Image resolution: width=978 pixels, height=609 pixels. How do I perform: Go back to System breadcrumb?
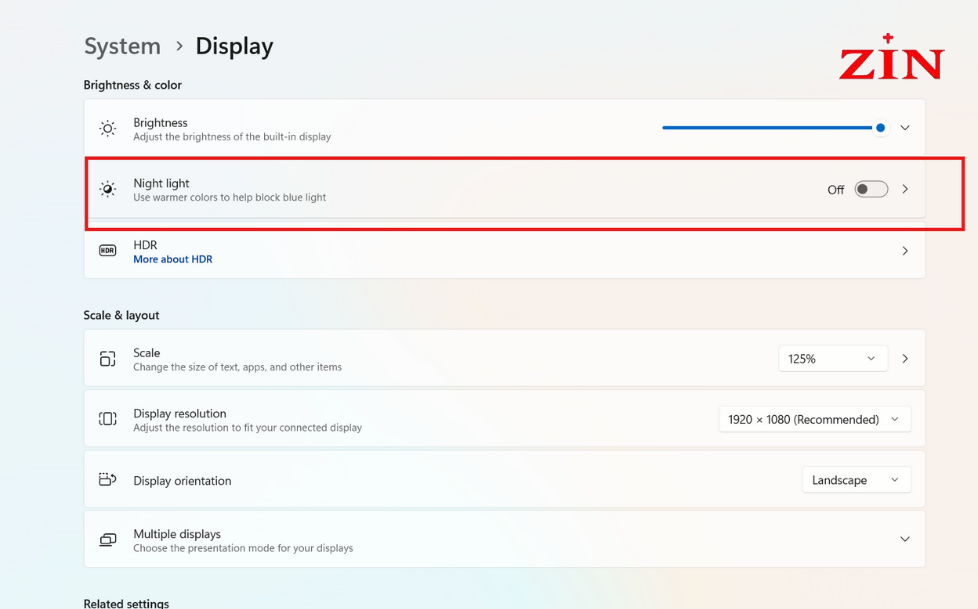click(122, 46)
